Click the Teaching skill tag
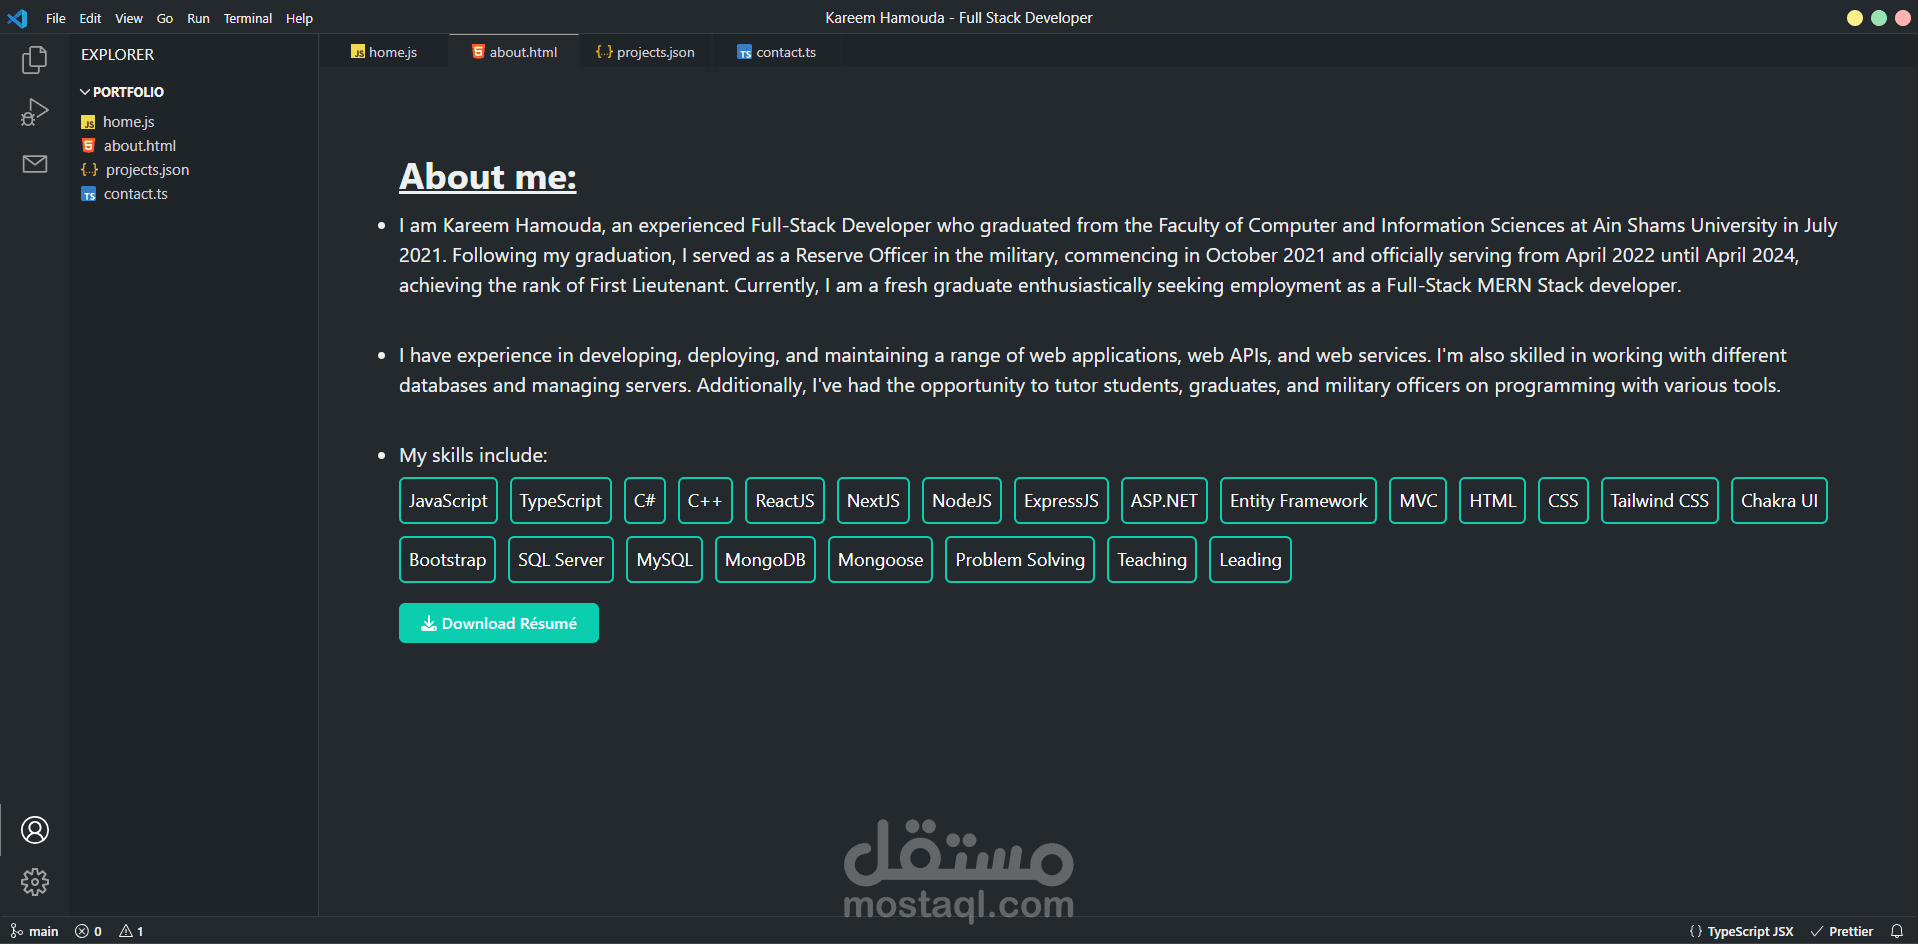 point(1152,560)
